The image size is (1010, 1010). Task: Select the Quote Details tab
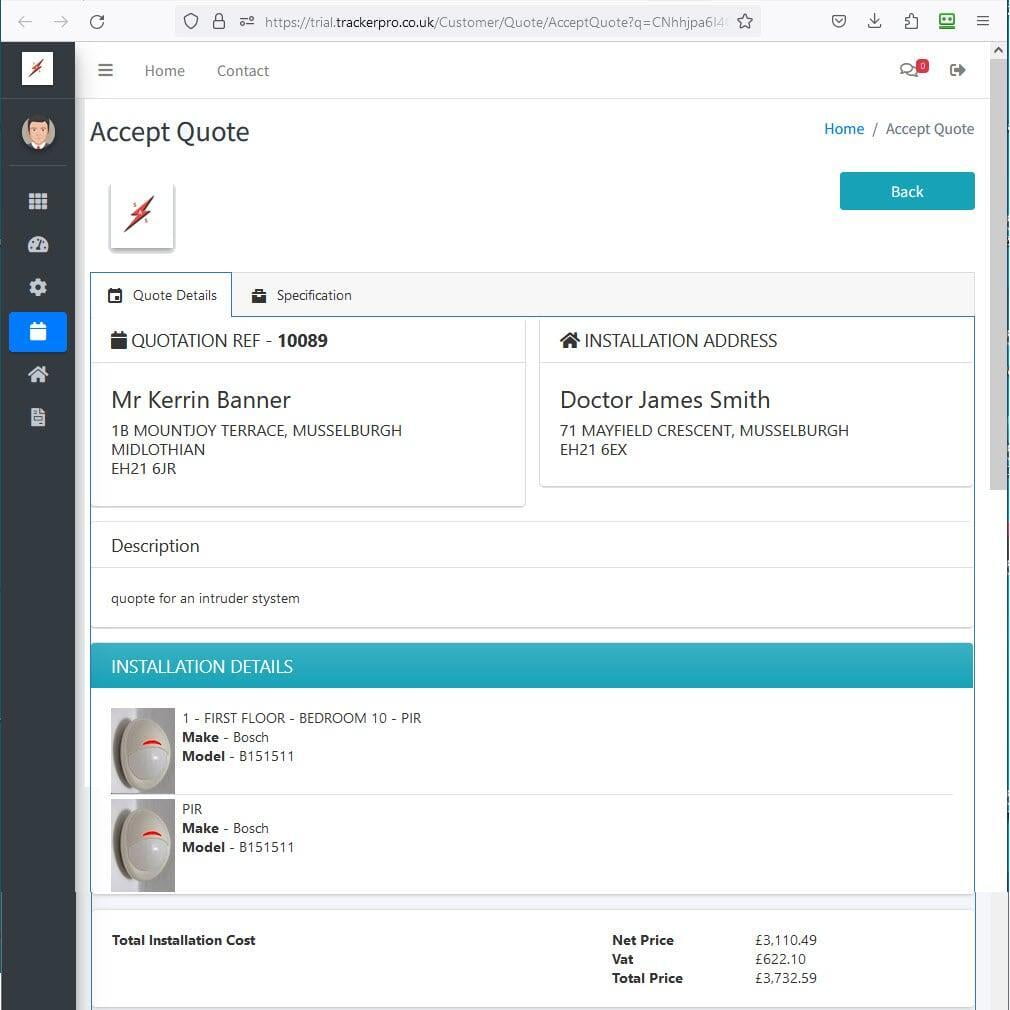(162, 295)
